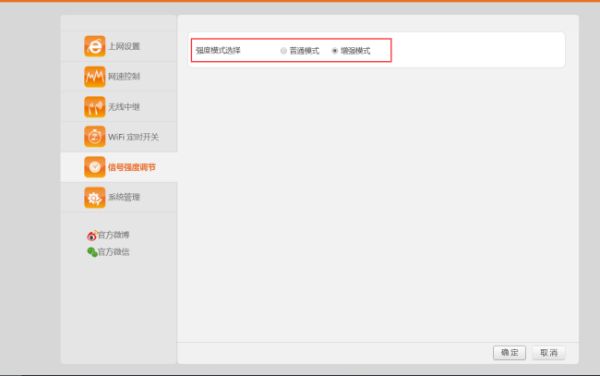Viewport: 600px width, 376px height.
Task: Click the 无线中继 antenna icon
Action: click(x=95, y=107)
